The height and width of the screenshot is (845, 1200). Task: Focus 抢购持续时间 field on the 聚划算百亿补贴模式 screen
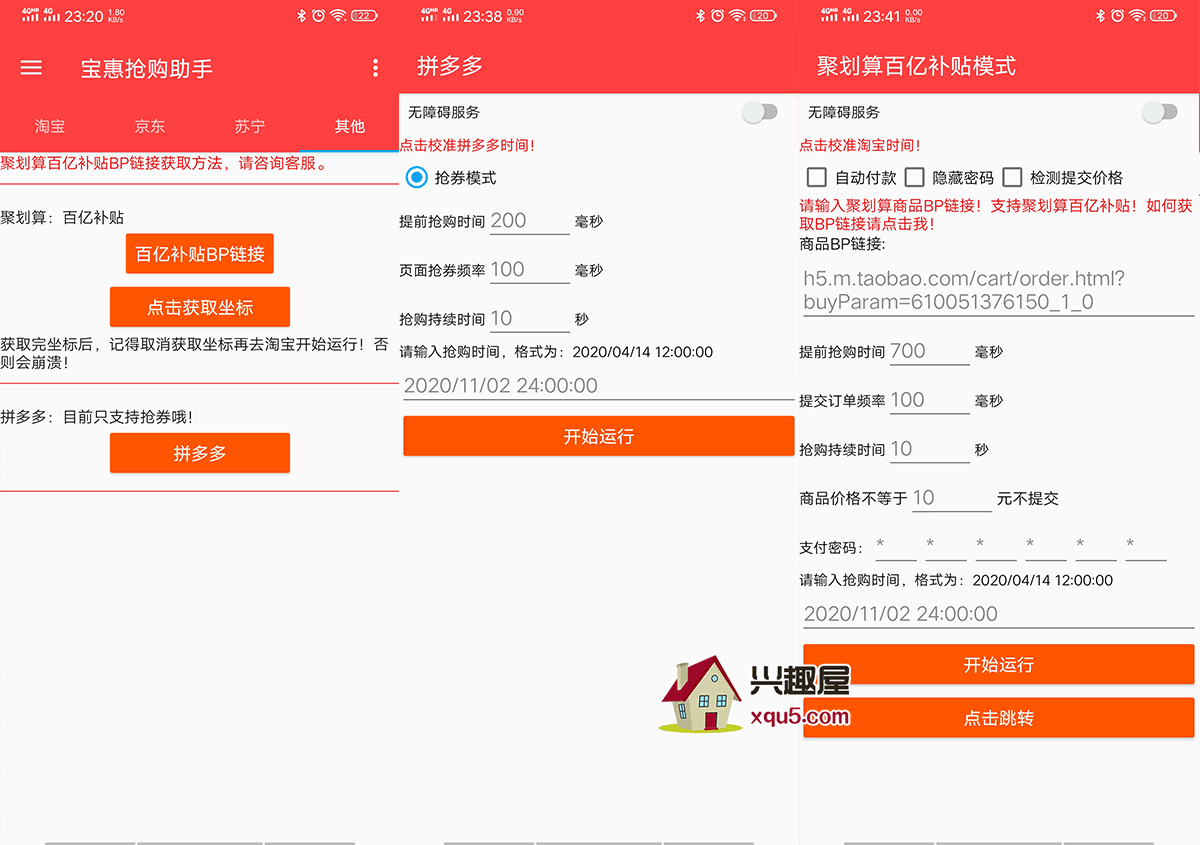pos(930,449)
